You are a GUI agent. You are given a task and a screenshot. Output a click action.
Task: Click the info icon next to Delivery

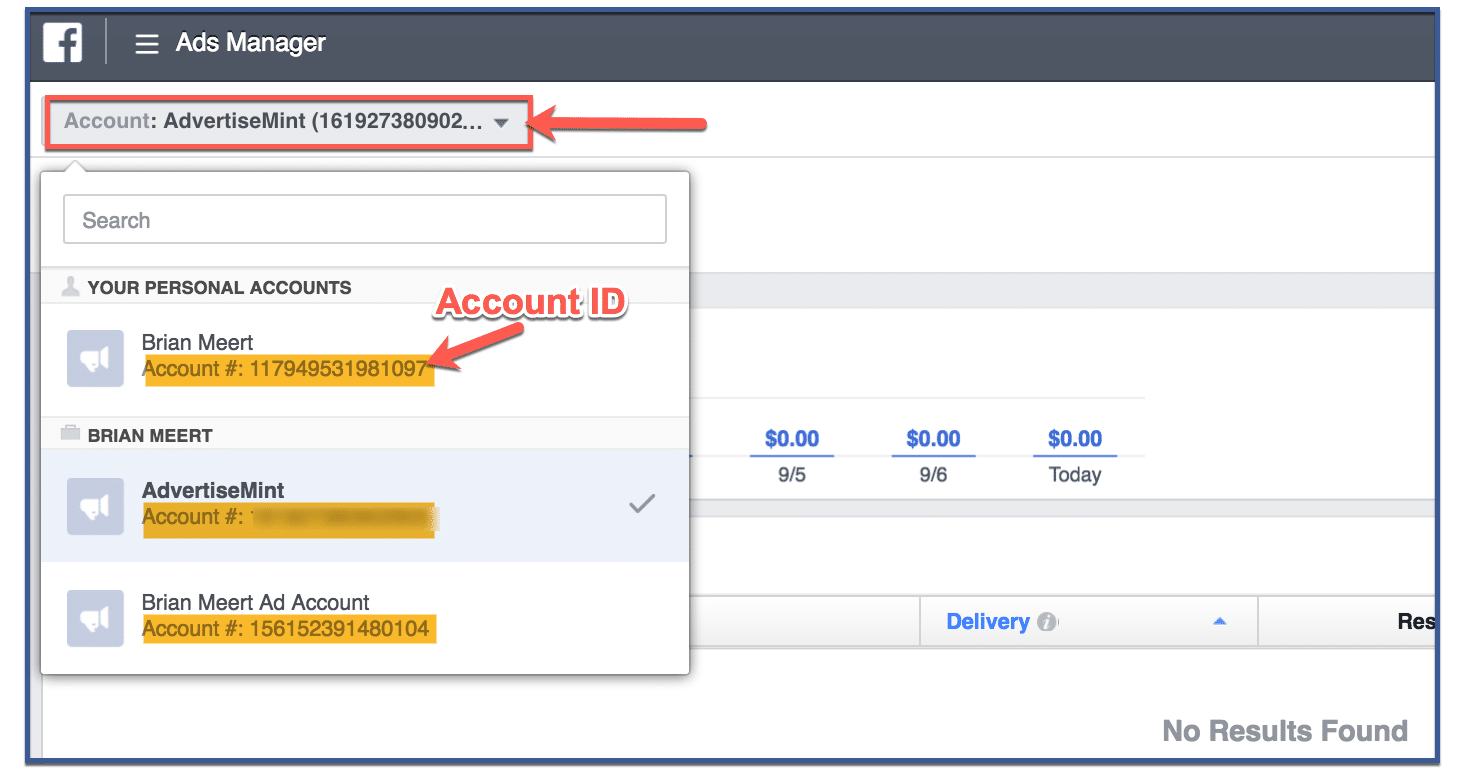click(1046, 623)
